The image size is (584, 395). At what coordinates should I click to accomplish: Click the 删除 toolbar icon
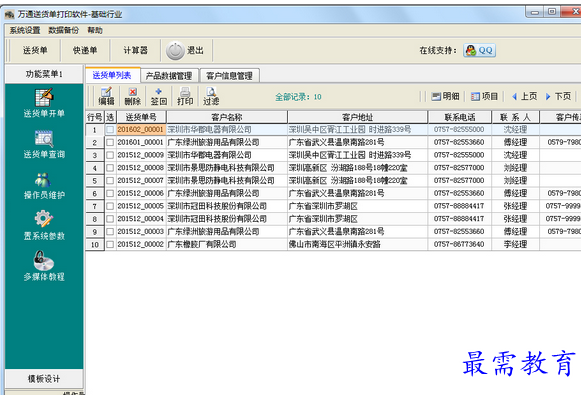(x=132, y=96)
